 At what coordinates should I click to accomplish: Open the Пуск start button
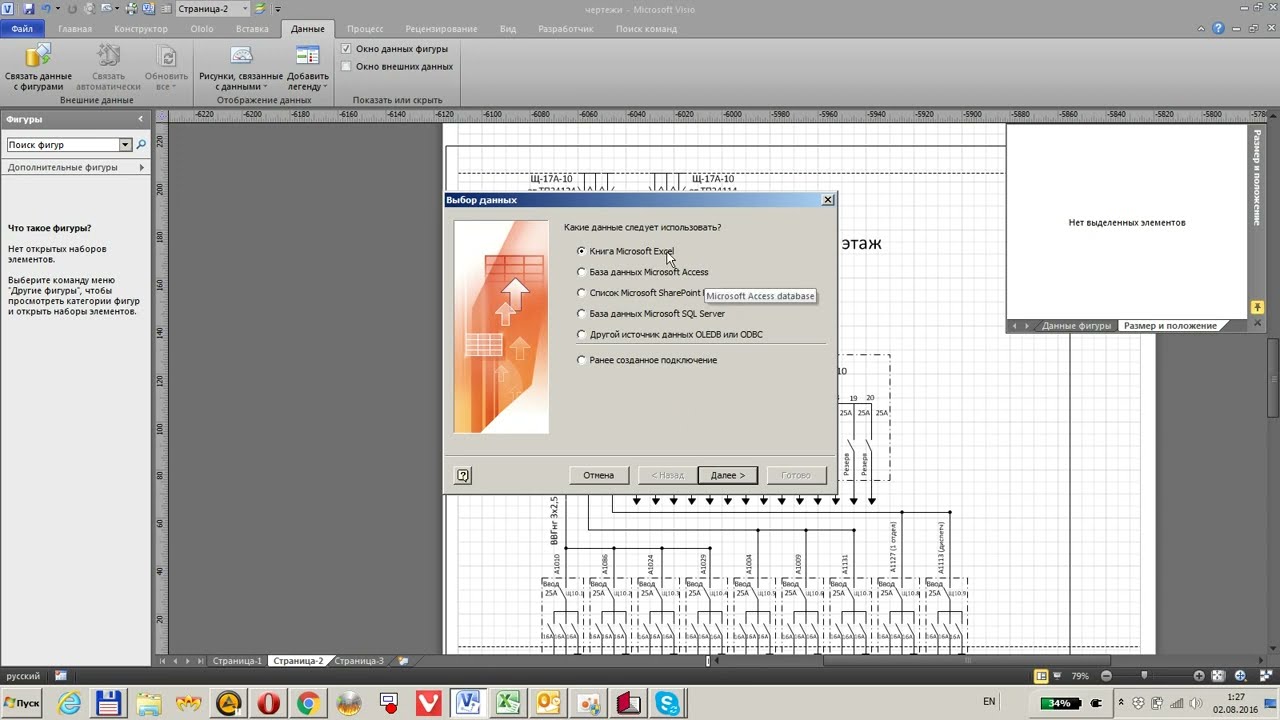coord(22,703)
